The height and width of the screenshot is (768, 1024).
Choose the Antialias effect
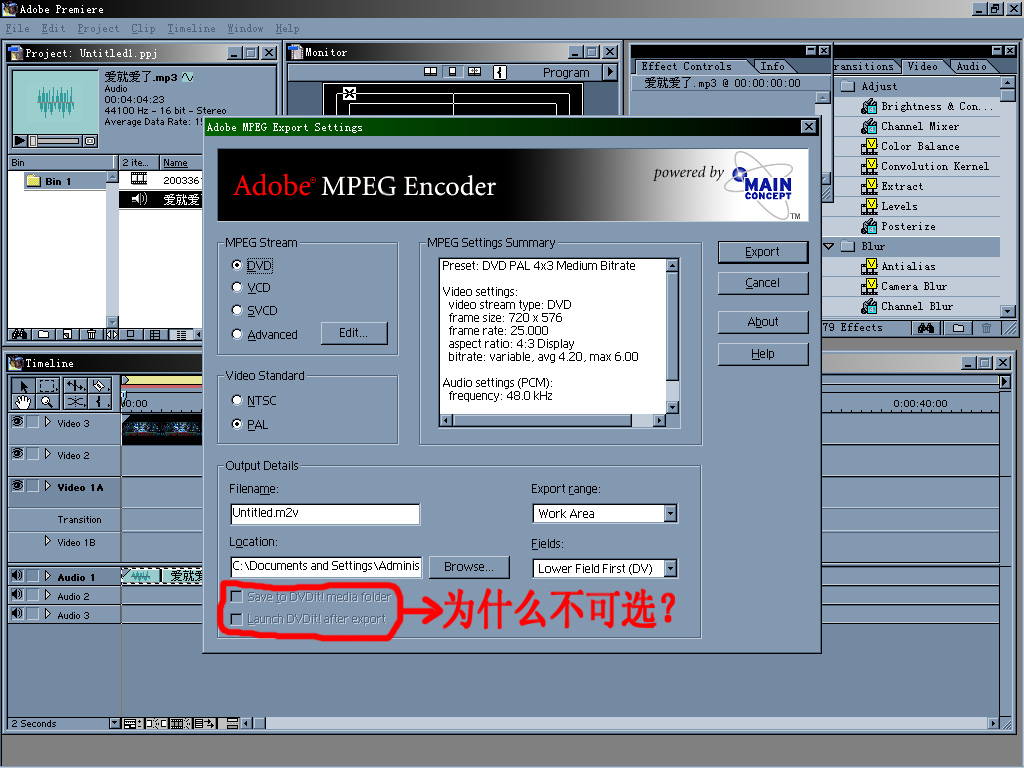click(x=908, y=266)
